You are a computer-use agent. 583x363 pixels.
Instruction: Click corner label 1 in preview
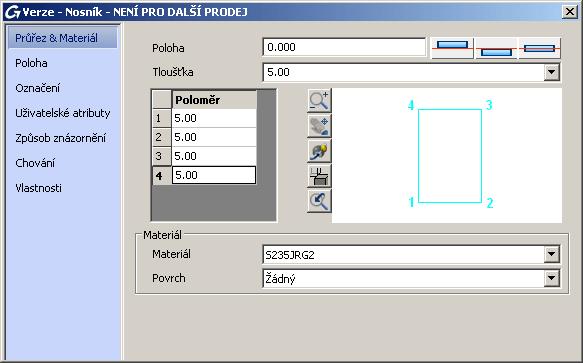click(x=411, y=202)
